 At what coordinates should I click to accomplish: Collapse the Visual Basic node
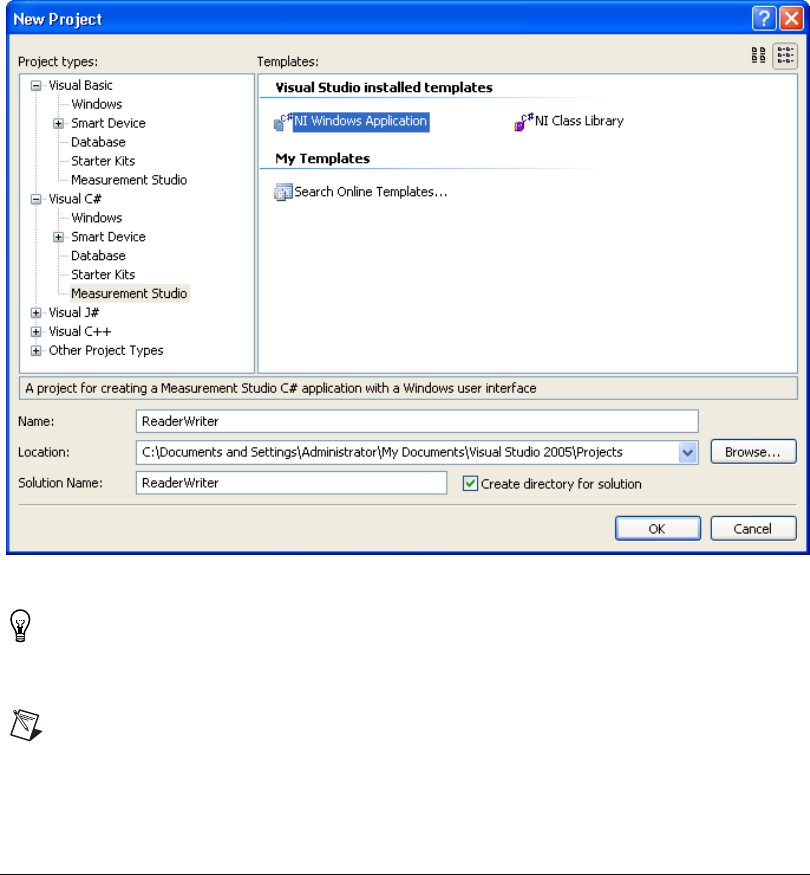pos(36,86)
